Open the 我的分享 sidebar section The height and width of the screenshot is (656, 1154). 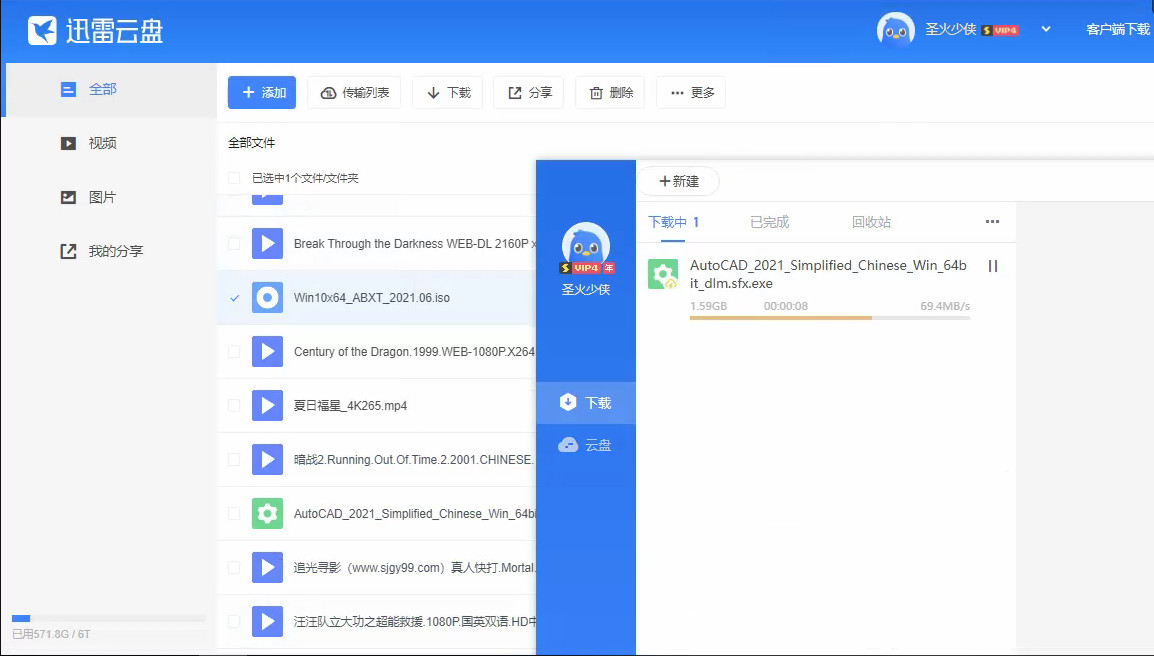tap(111, 251)
